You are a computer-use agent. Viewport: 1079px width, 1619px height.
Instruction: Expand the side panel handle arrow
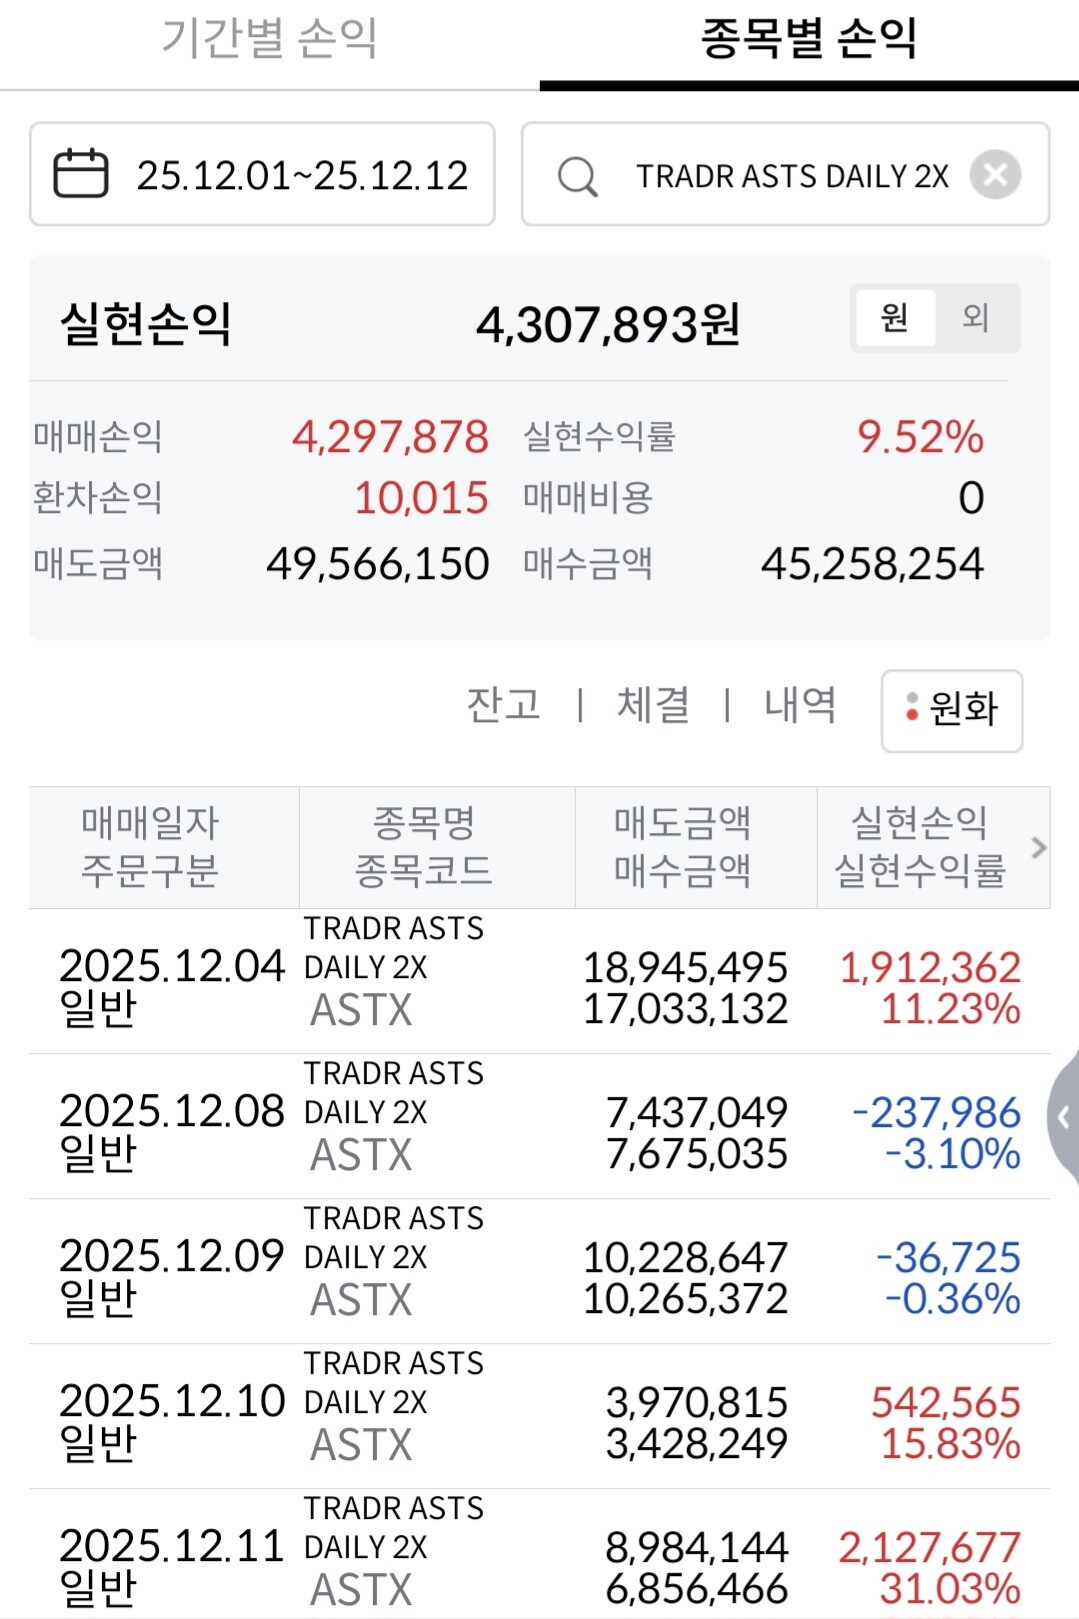(1065, 1117)
